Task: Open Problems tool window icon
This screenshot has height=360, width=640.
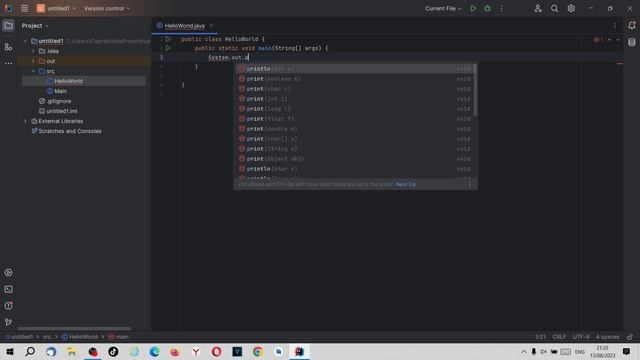Action: pos(8,306)
